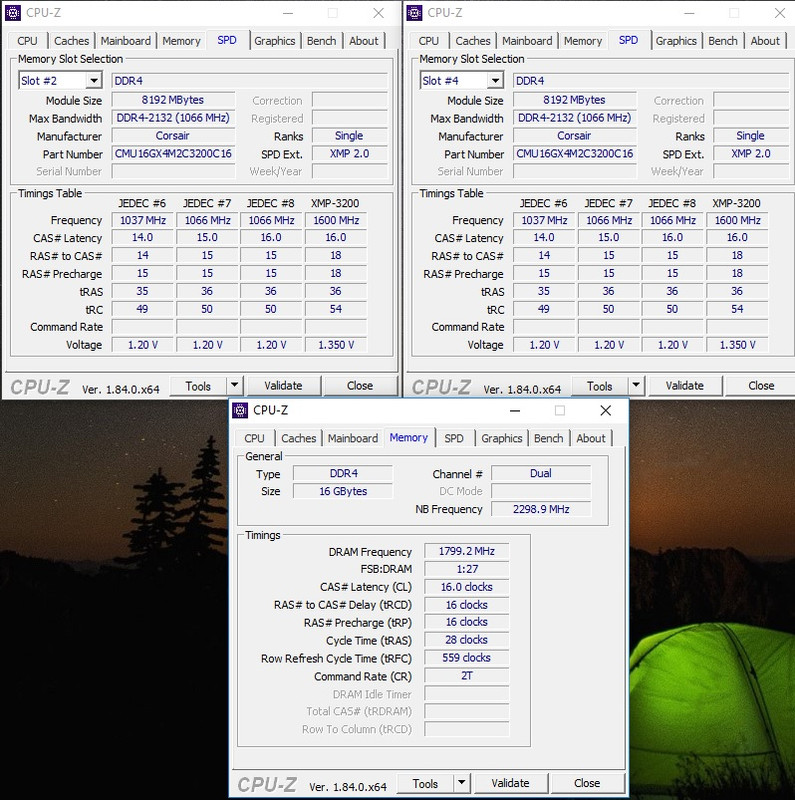Click the Size 16 GBytes value
The width and height of the screenshot is (795, 800).
click(x=343, y=491)
